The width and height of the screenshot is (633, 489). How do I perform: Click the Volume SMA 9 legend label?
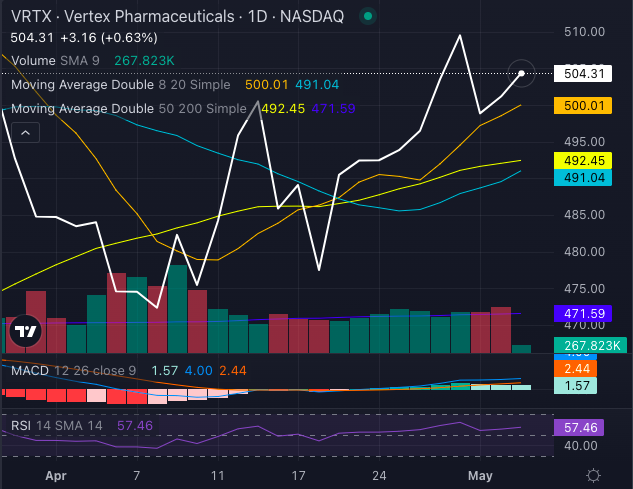[55, 61]
